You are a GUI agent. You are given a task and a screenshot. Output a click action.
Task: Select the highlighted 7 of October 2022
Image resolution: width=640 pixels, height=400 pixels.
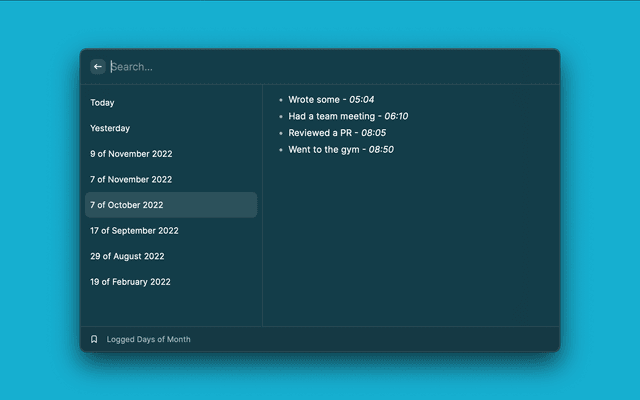tap(127, 205)
